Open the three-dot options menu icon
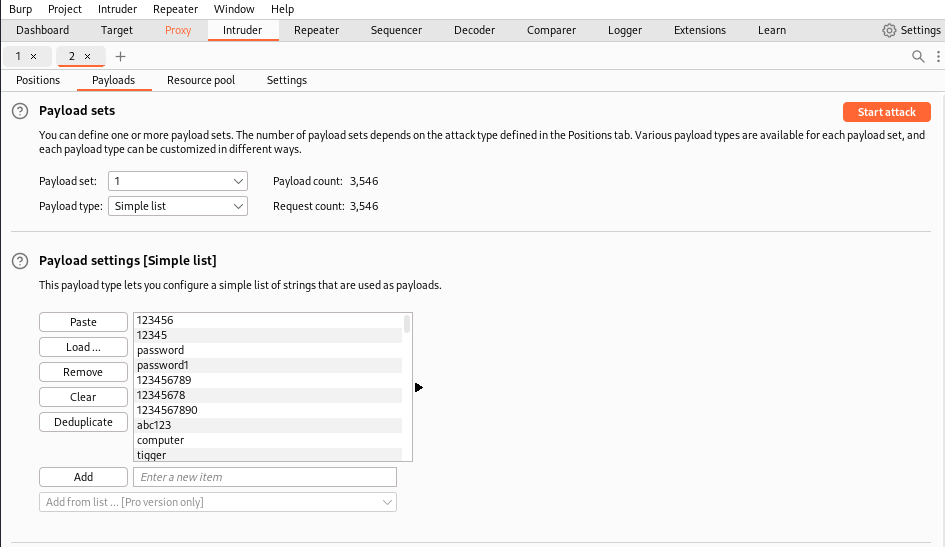 coord(938,57)
